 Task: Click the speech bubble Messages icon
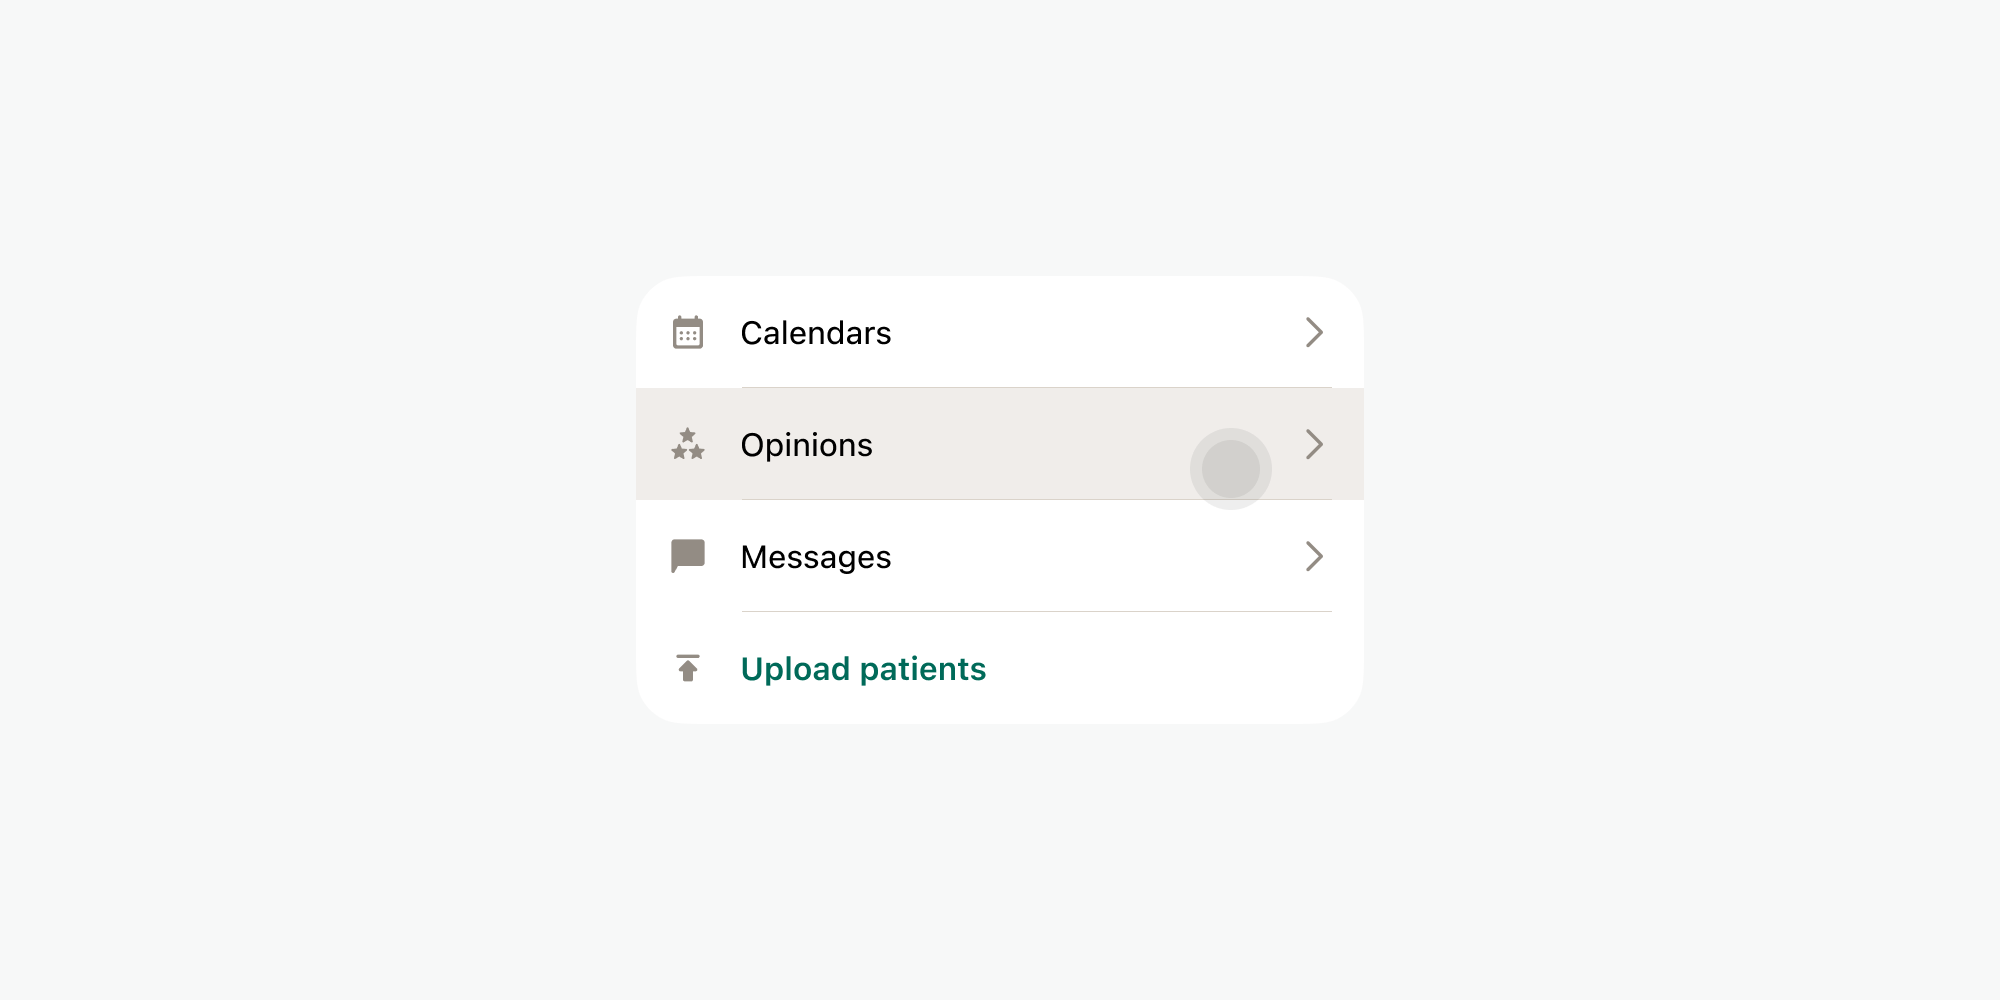pos(688,556)
